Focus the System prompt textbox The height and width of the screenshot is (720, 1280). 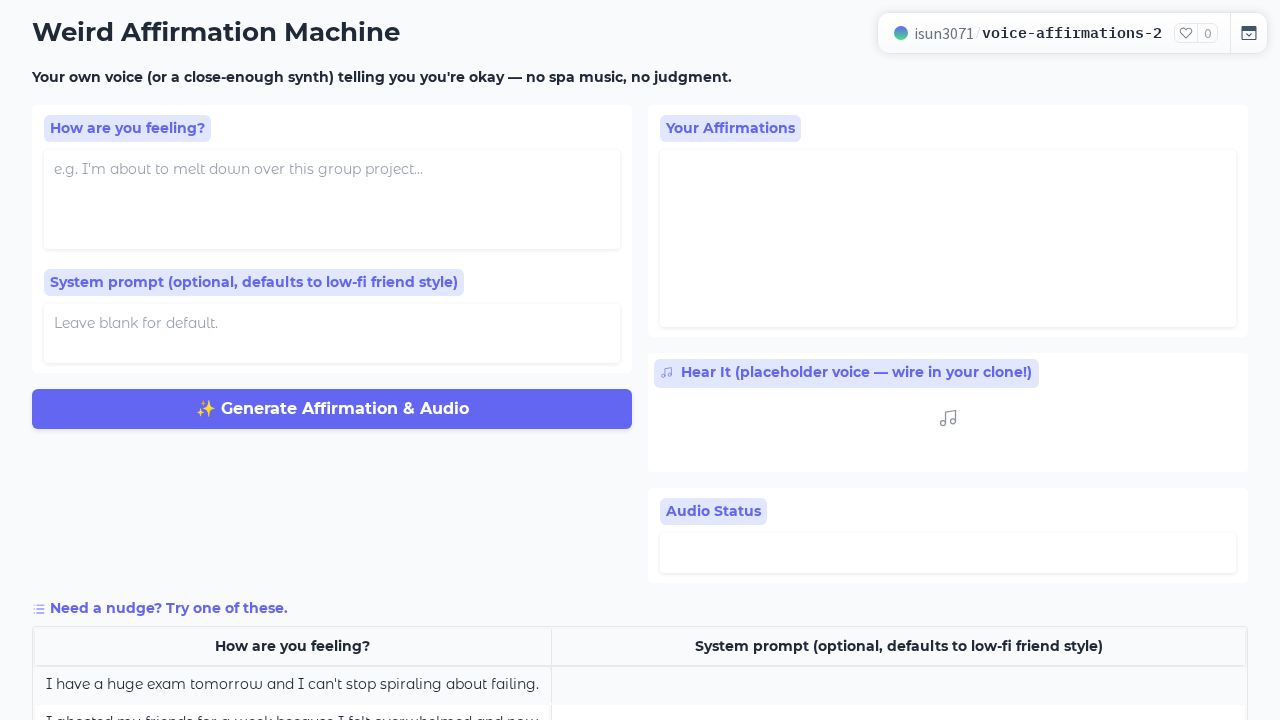click(332, 334)
